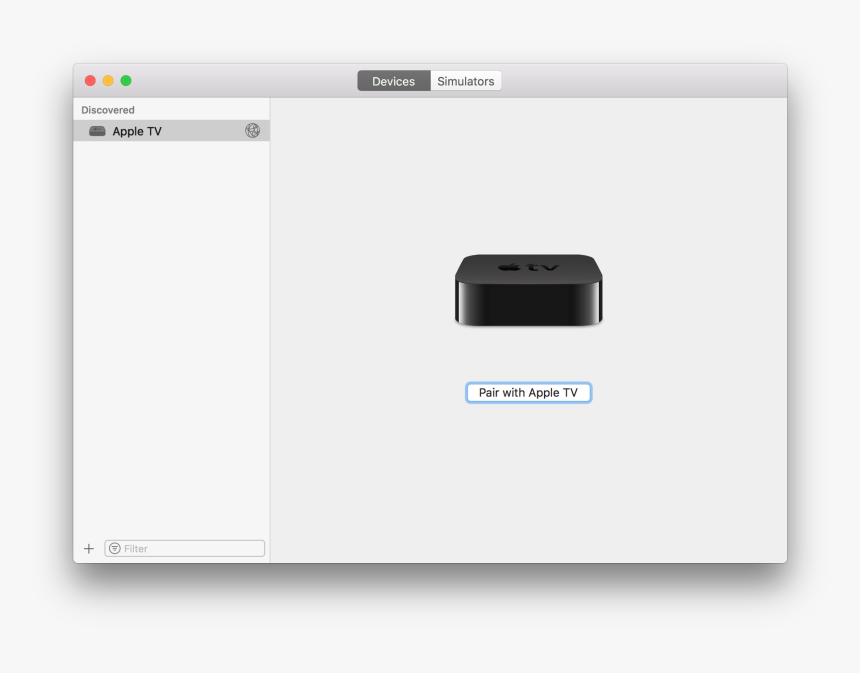Click the Apple logo on the Apple TV image
The image size is (860, 673).
click(x=509, y=268)
